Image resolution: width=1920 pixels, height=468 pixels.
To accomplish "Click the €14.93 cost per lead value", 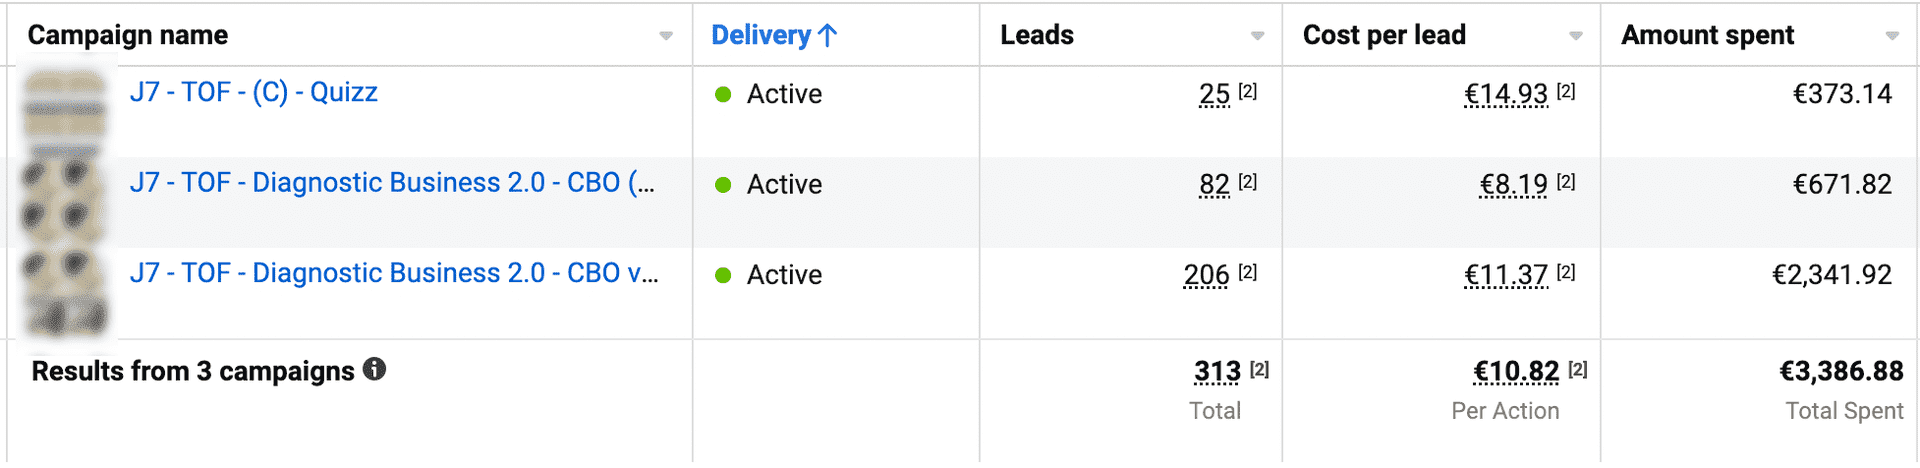I will pos(1506,94).
